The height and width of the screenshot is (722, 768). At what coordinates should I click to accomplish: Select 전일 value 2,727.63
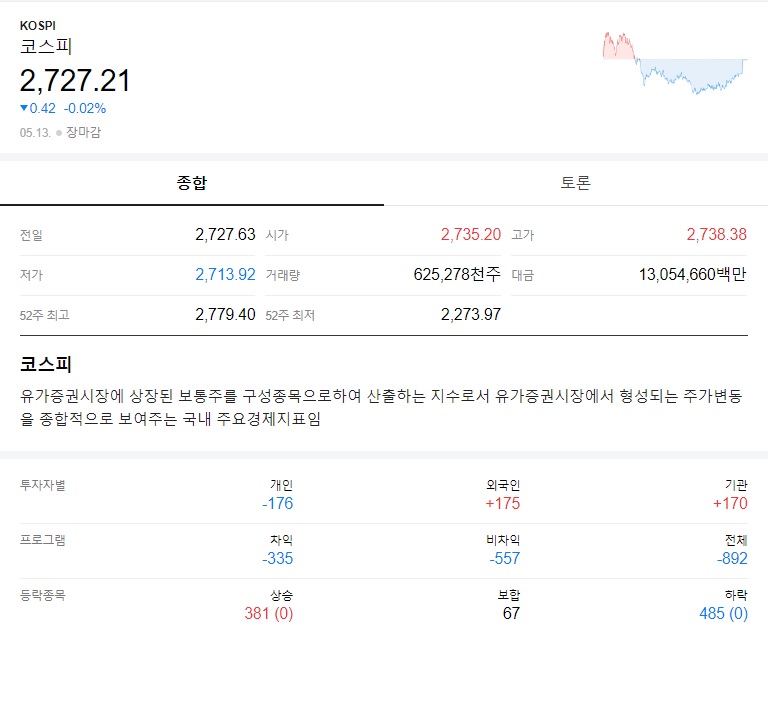[225, 235]
